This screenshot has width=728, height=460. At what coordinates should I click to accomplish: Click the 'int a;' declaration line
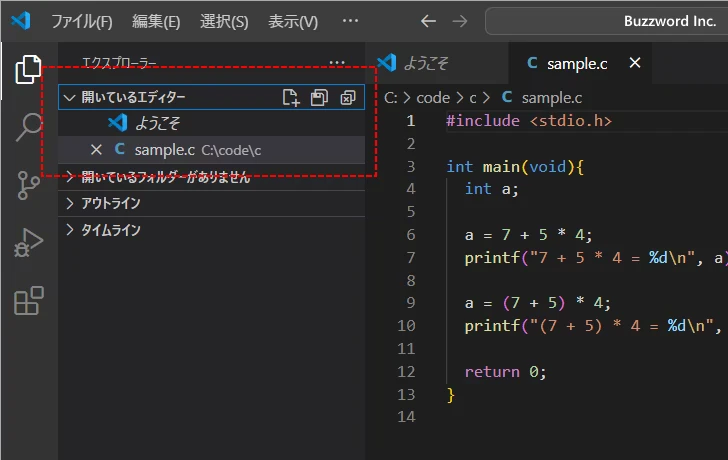[x=491, y=189]
